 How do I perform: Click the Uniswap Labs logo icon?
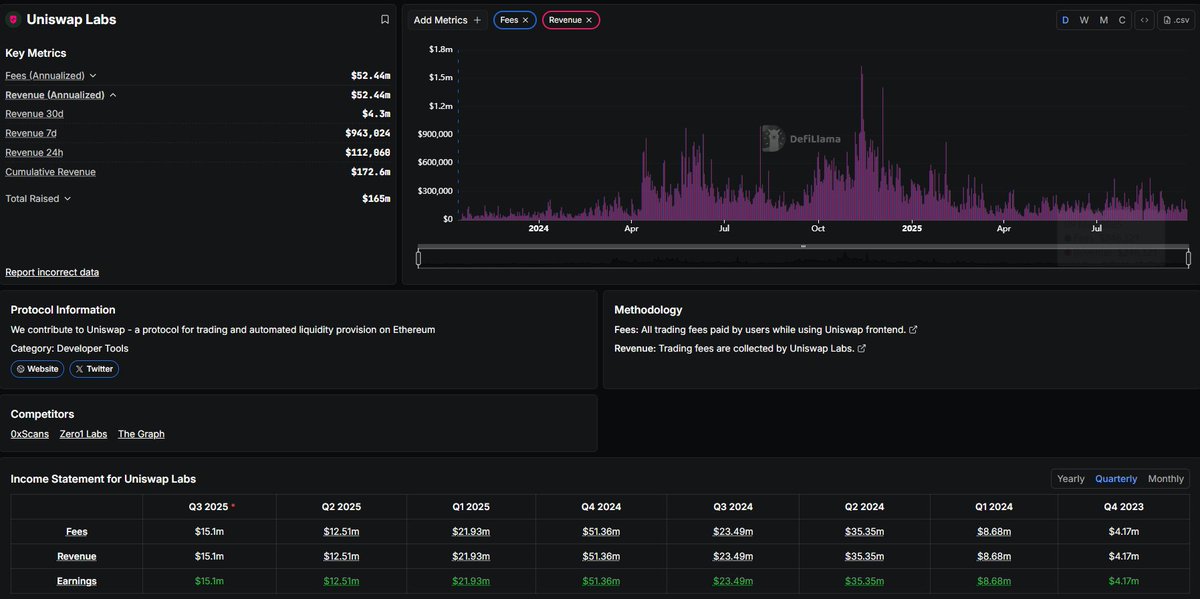pyautogui.click(x=13, y=19)
